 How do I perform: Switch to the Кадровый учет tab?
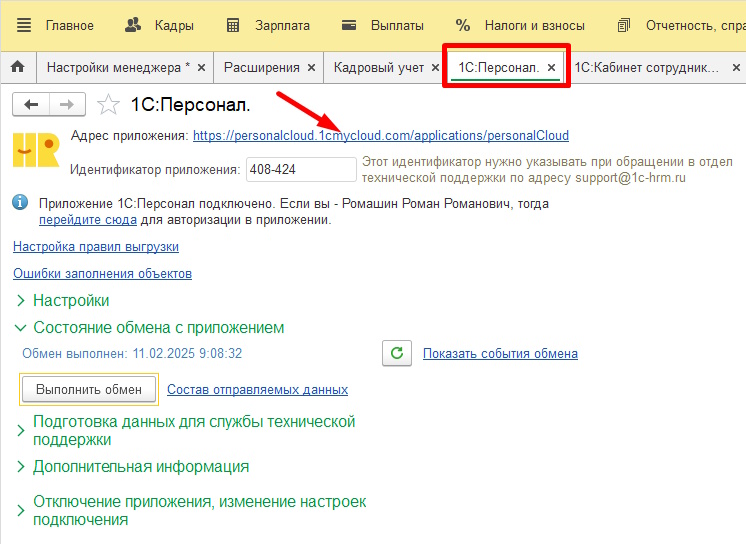pos(379,68)
